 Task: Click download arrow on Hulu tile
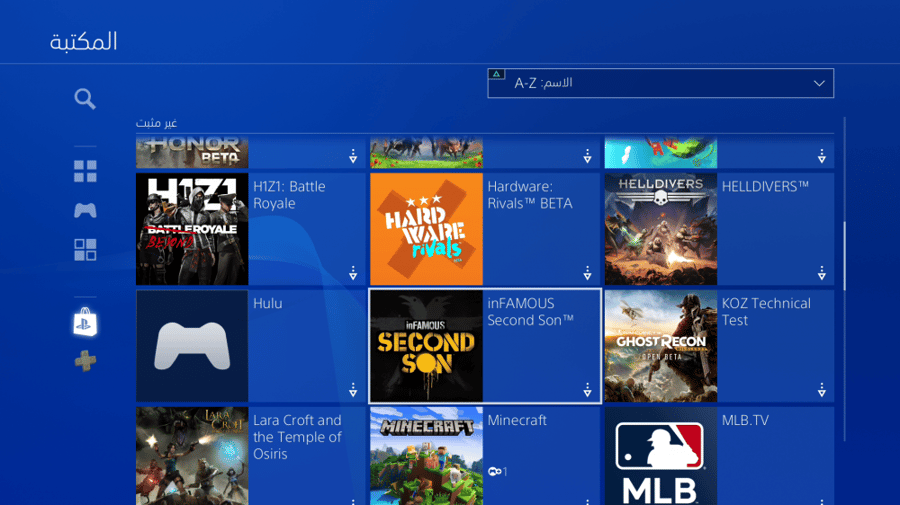coord(353,390)
